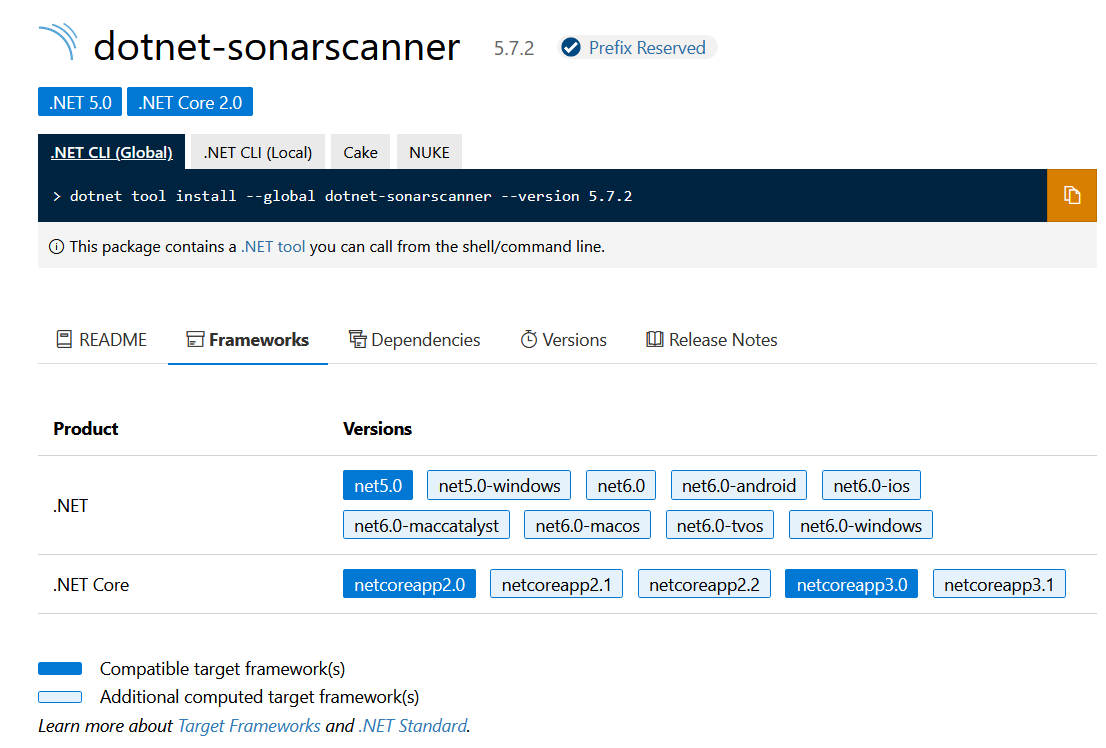Click the net6.0 framework badge
The width and height of the screenshot is (1106, 748).
tap(621, 485)
